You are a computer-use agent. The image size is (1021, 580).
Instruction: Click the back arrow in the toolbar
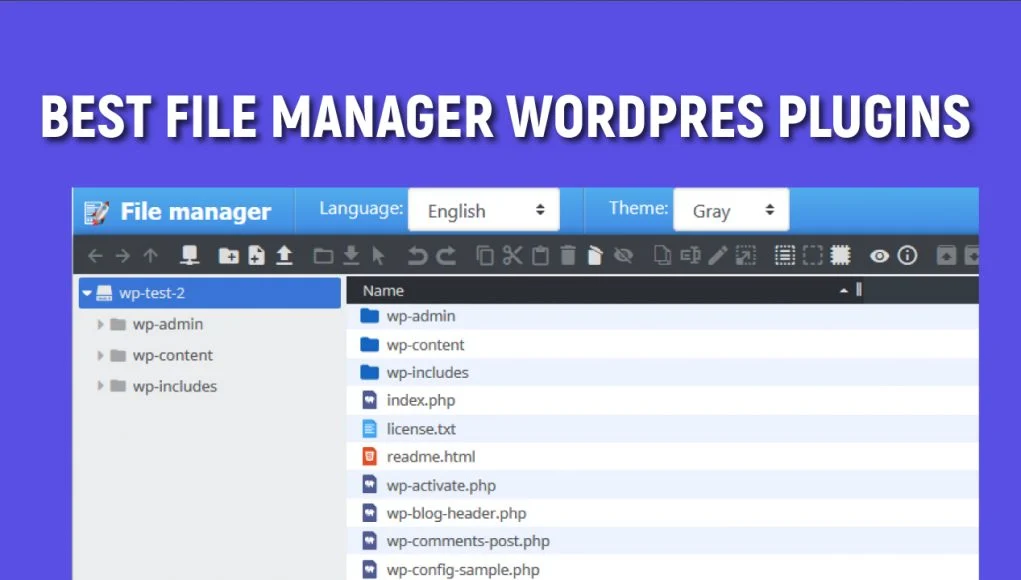click(x=95, y=256)
